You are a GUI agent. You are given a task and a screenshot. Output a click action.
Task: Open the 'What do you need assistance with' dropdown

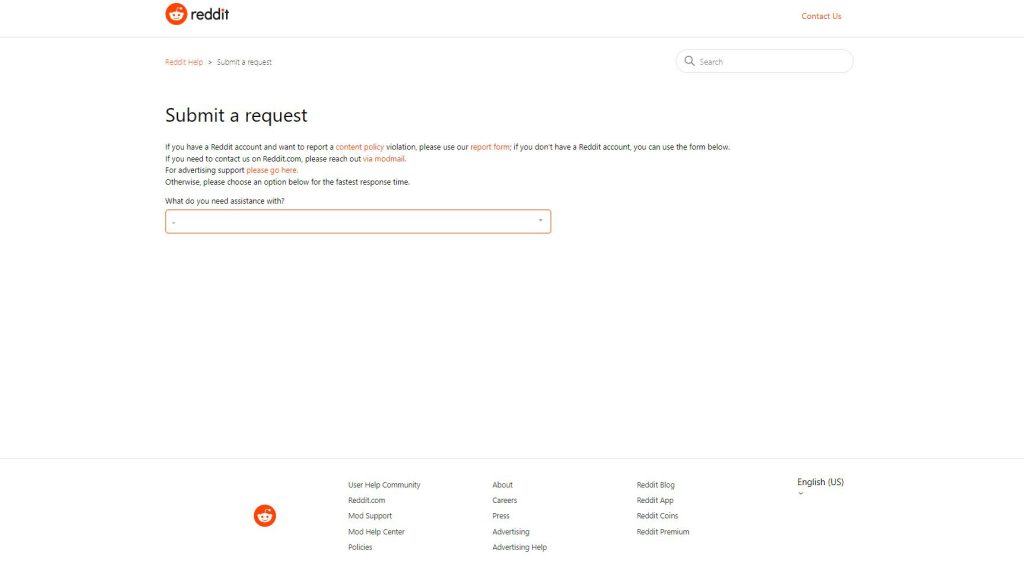(357, 221)
